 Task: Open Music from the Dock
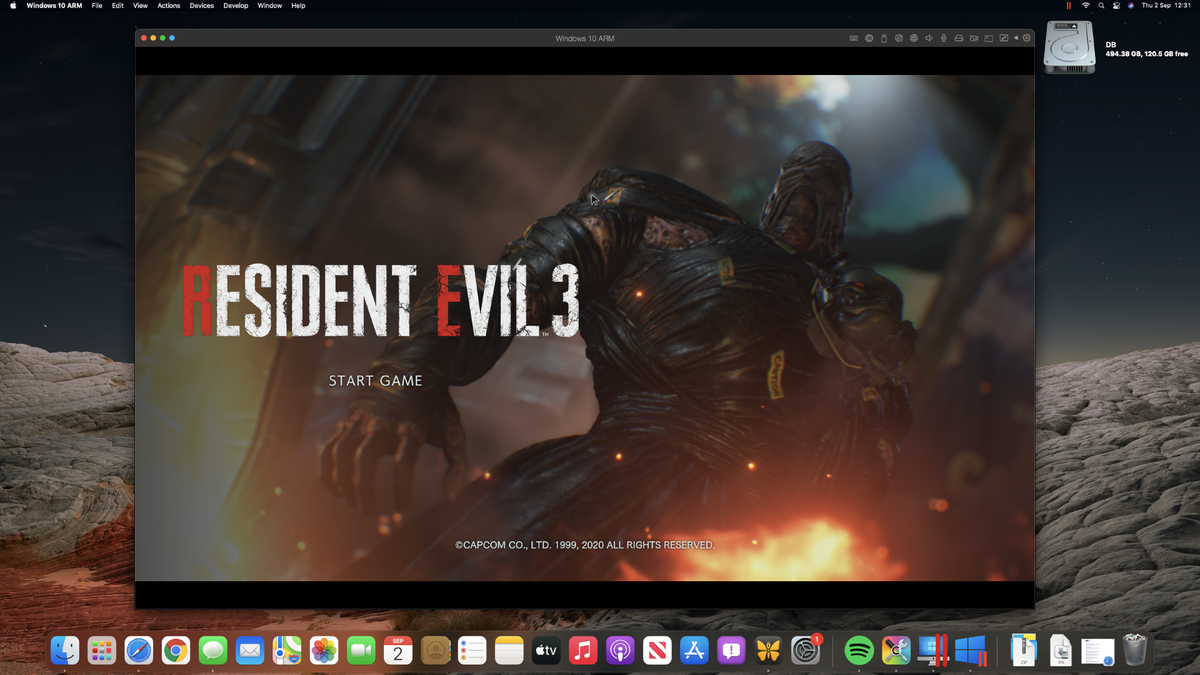(583, 650)
